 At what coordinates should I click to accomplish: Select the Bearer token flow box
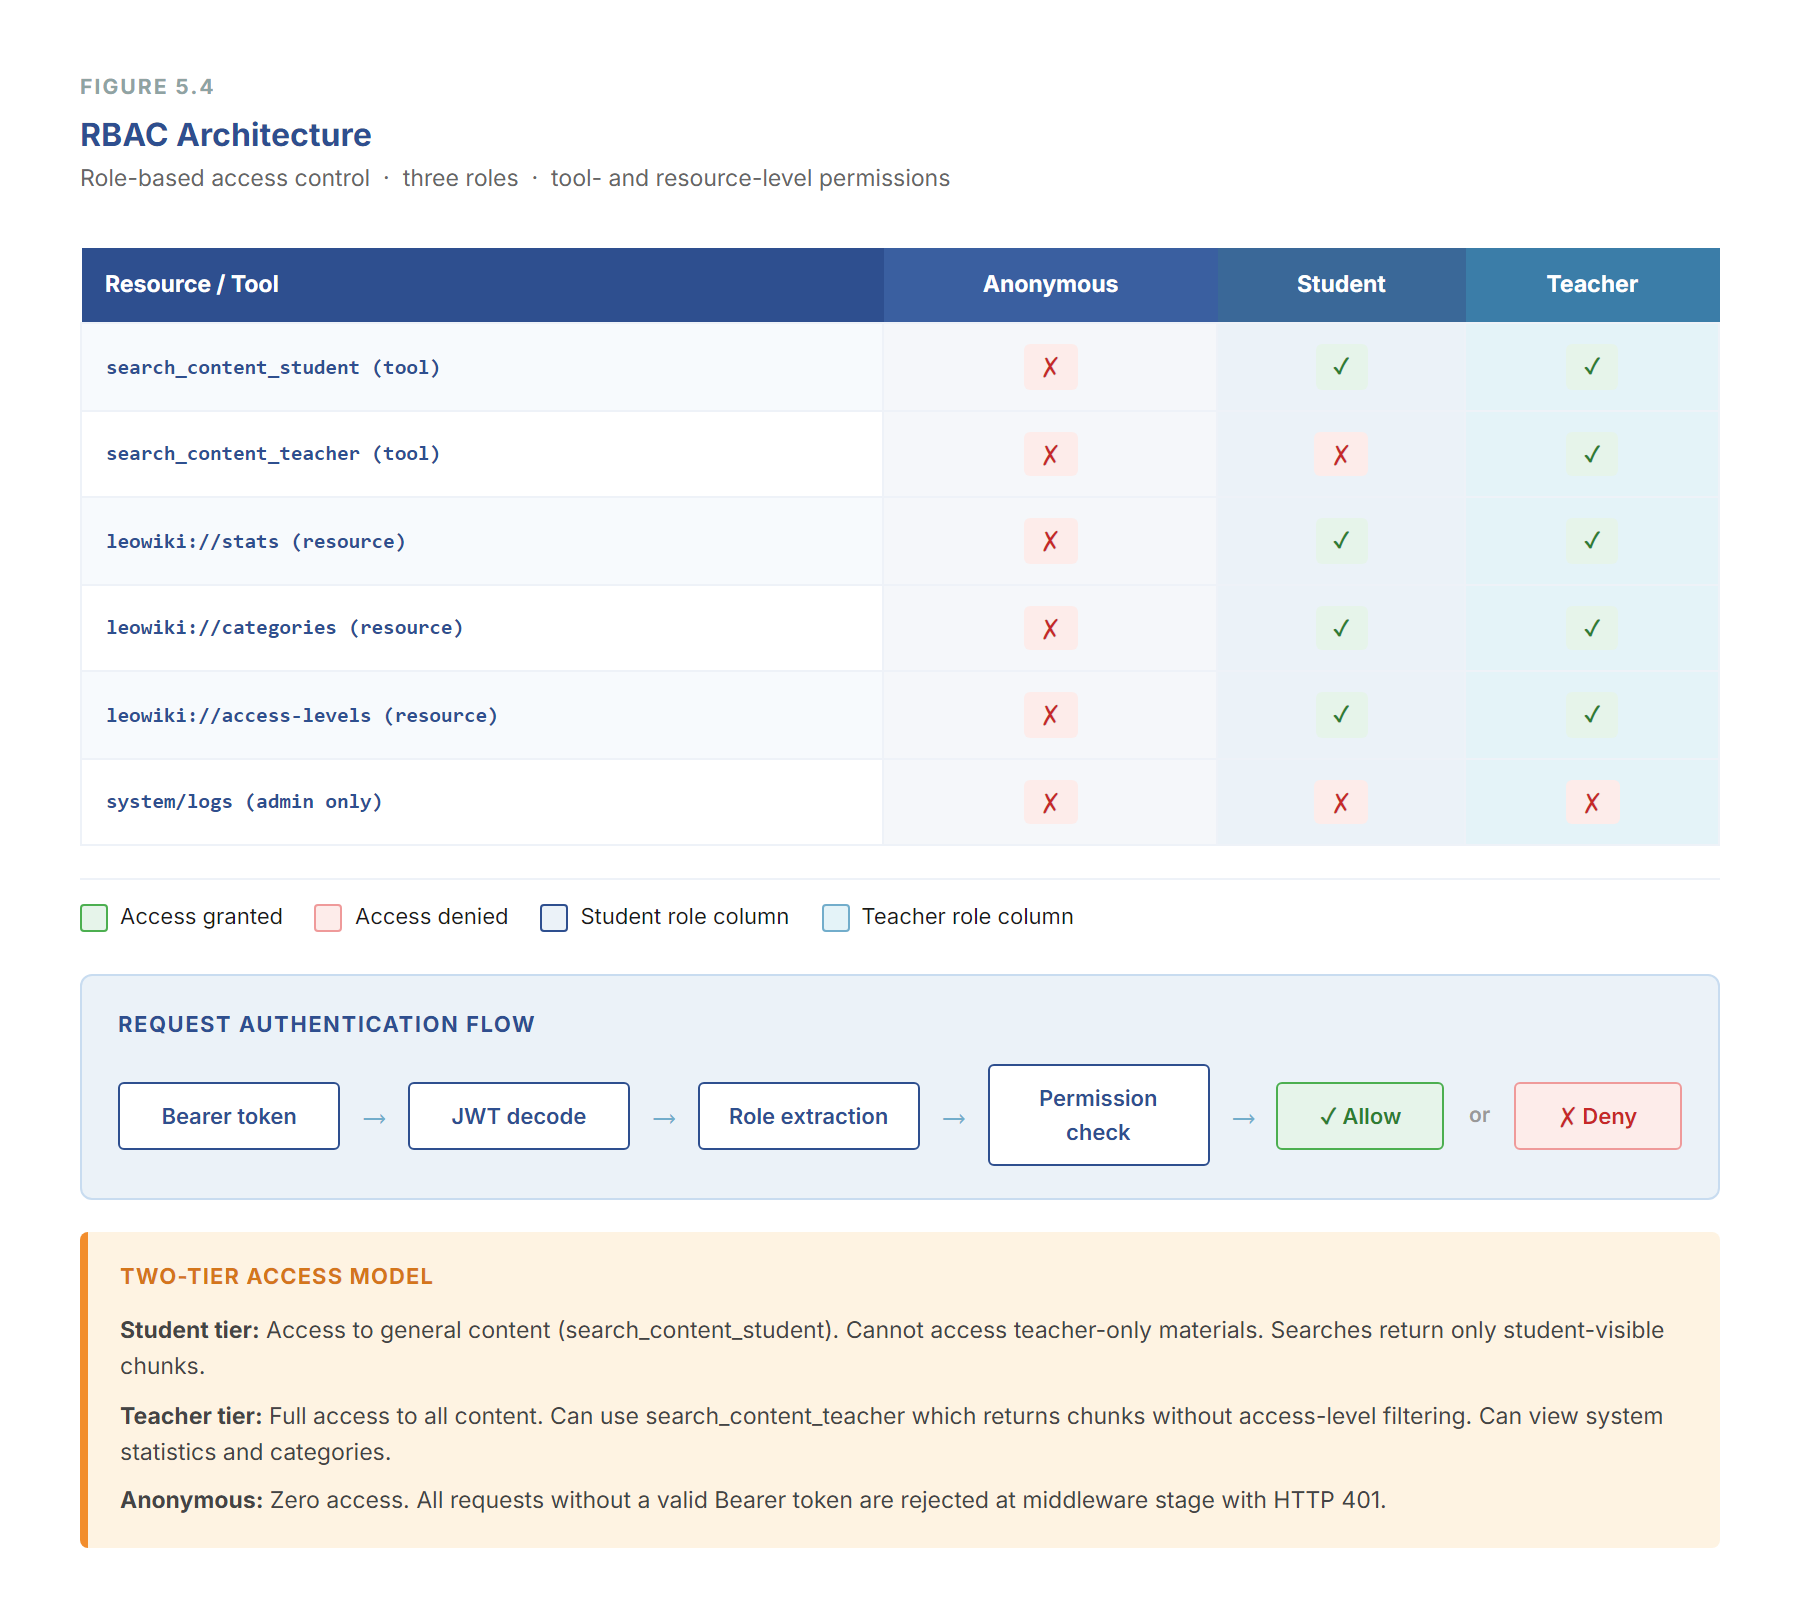pyautogui.click(x=229, y=1116)
